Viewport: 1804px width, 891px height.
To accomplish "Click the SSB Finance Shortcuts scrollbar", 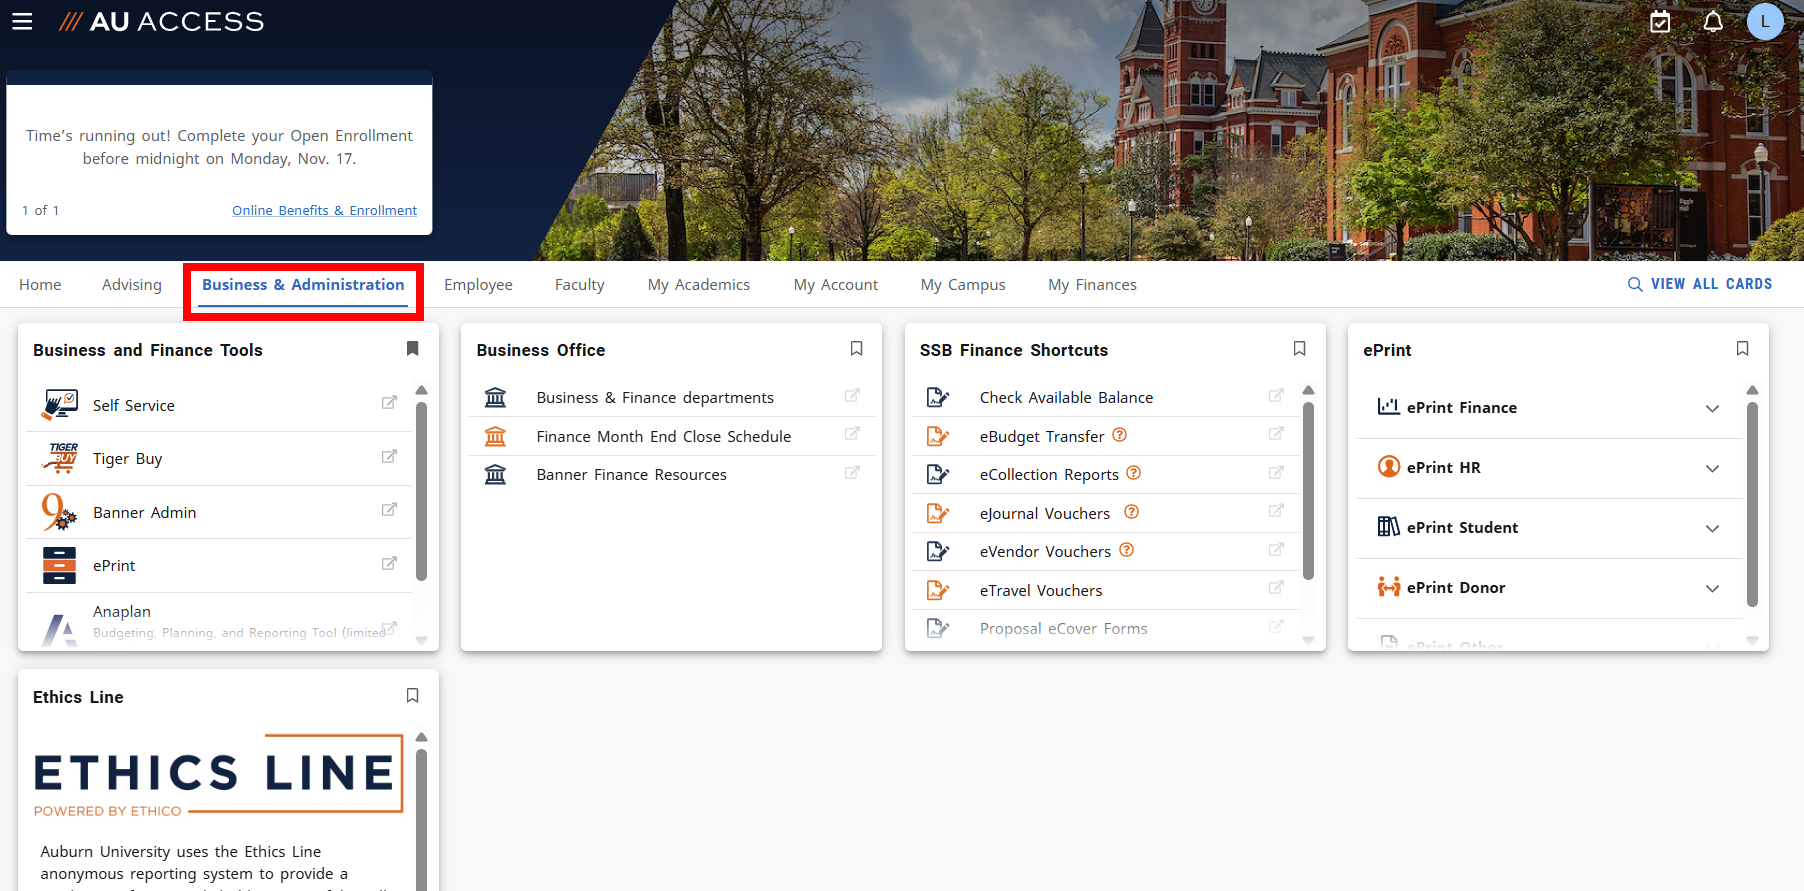I will point(1308,490).
